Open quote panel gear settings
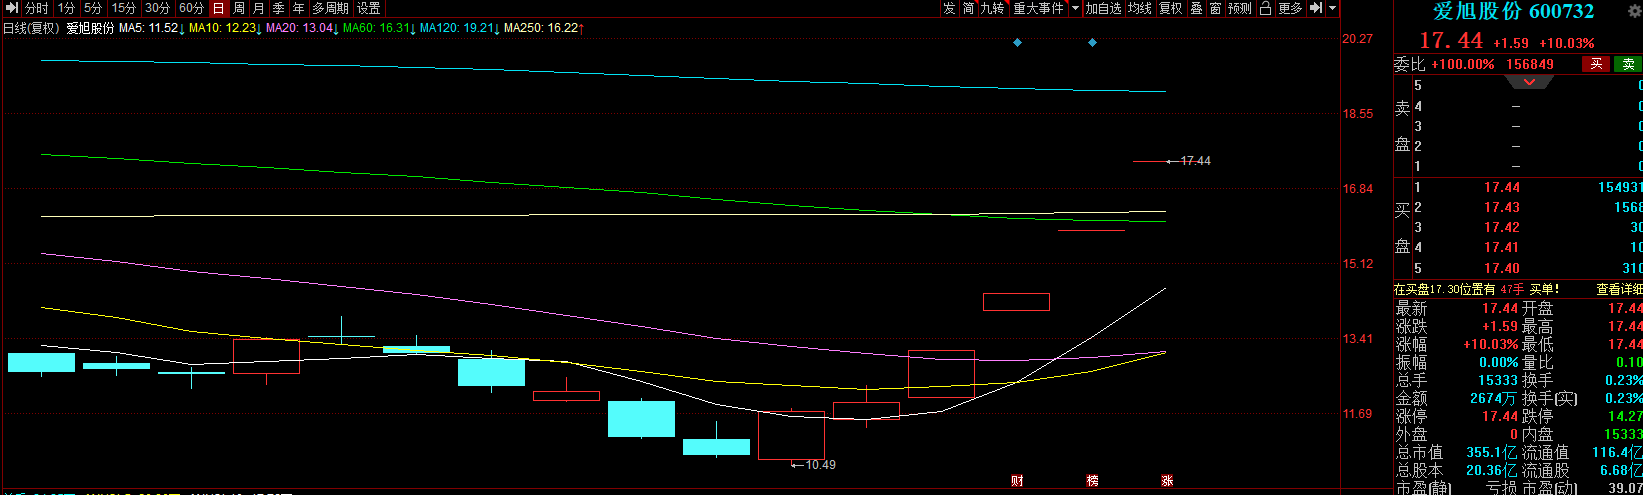This screenshot has width=1643, height=495. (x=1636, y=11)
